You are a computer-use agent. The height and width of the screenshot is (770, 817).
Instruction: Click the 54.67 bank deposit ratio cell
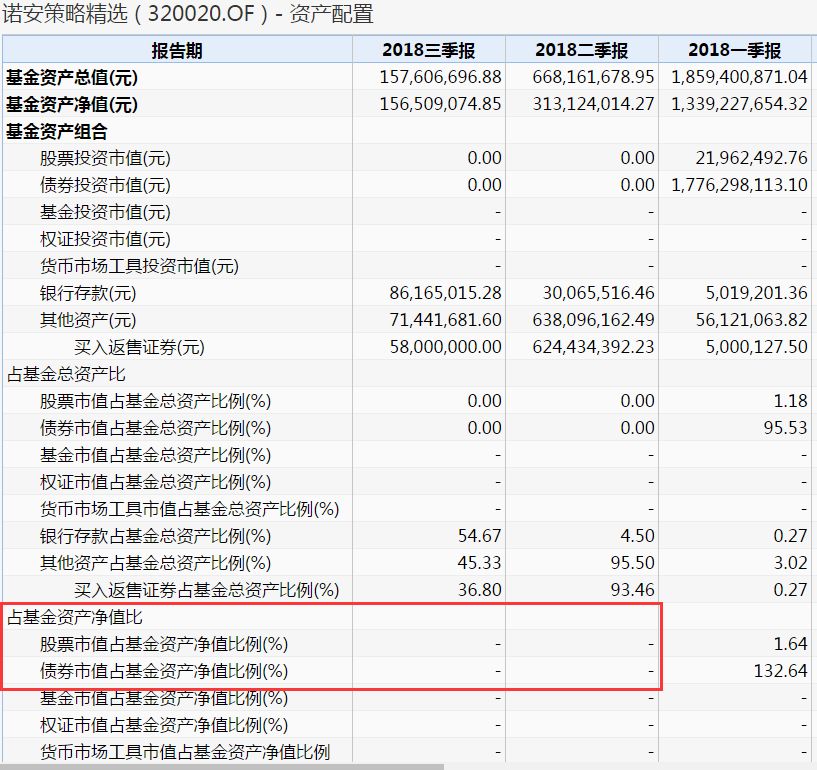(x=479, y=536)
